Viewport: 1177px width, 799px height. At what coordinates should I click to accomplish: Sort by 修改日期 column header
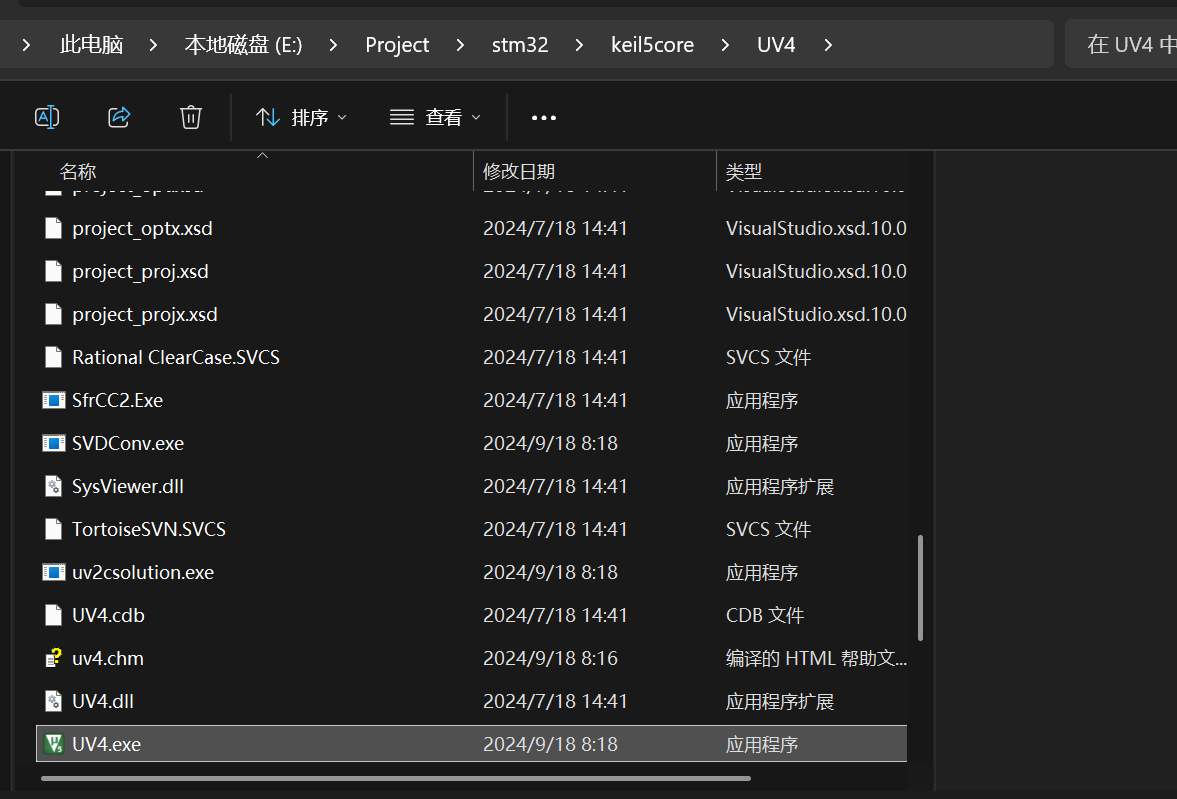coord(519,172)
